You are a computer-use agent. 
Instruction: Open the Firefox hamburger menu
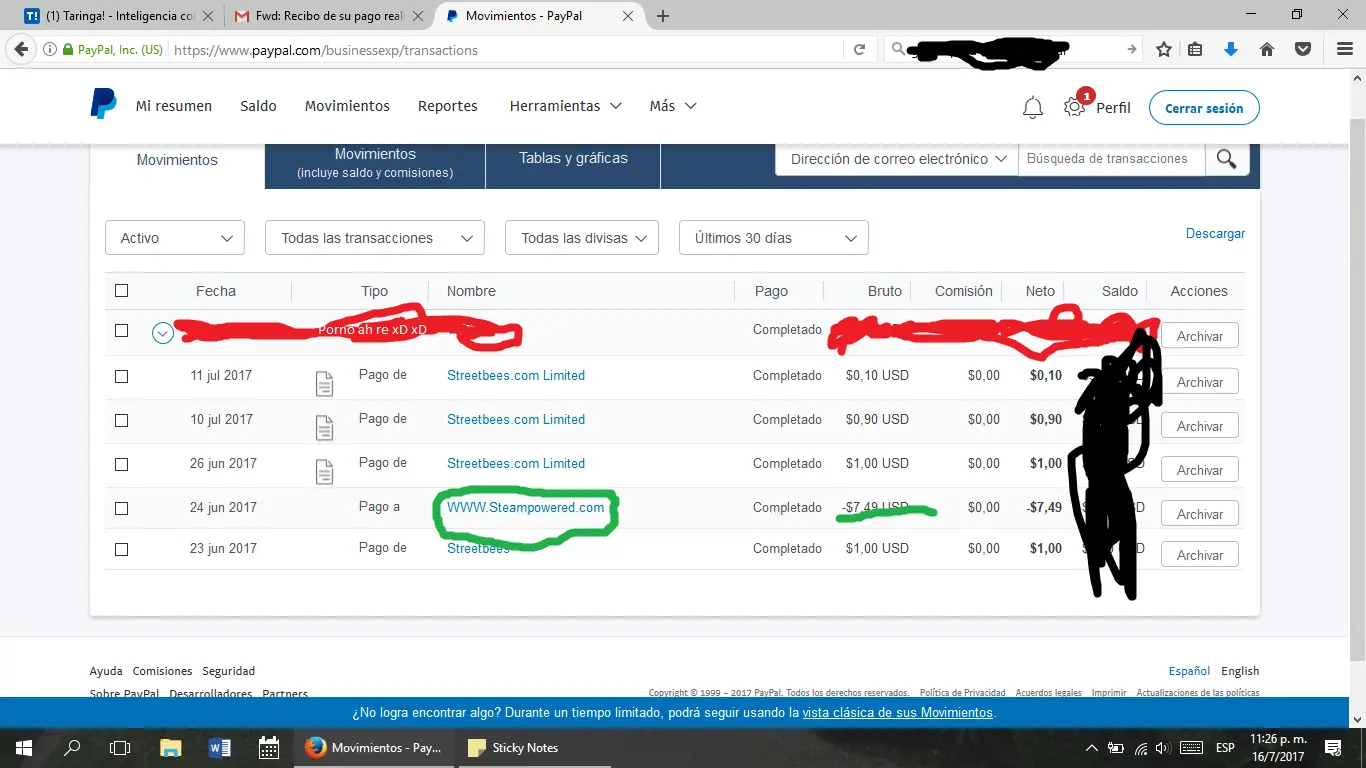click(x=1345, y=49)
